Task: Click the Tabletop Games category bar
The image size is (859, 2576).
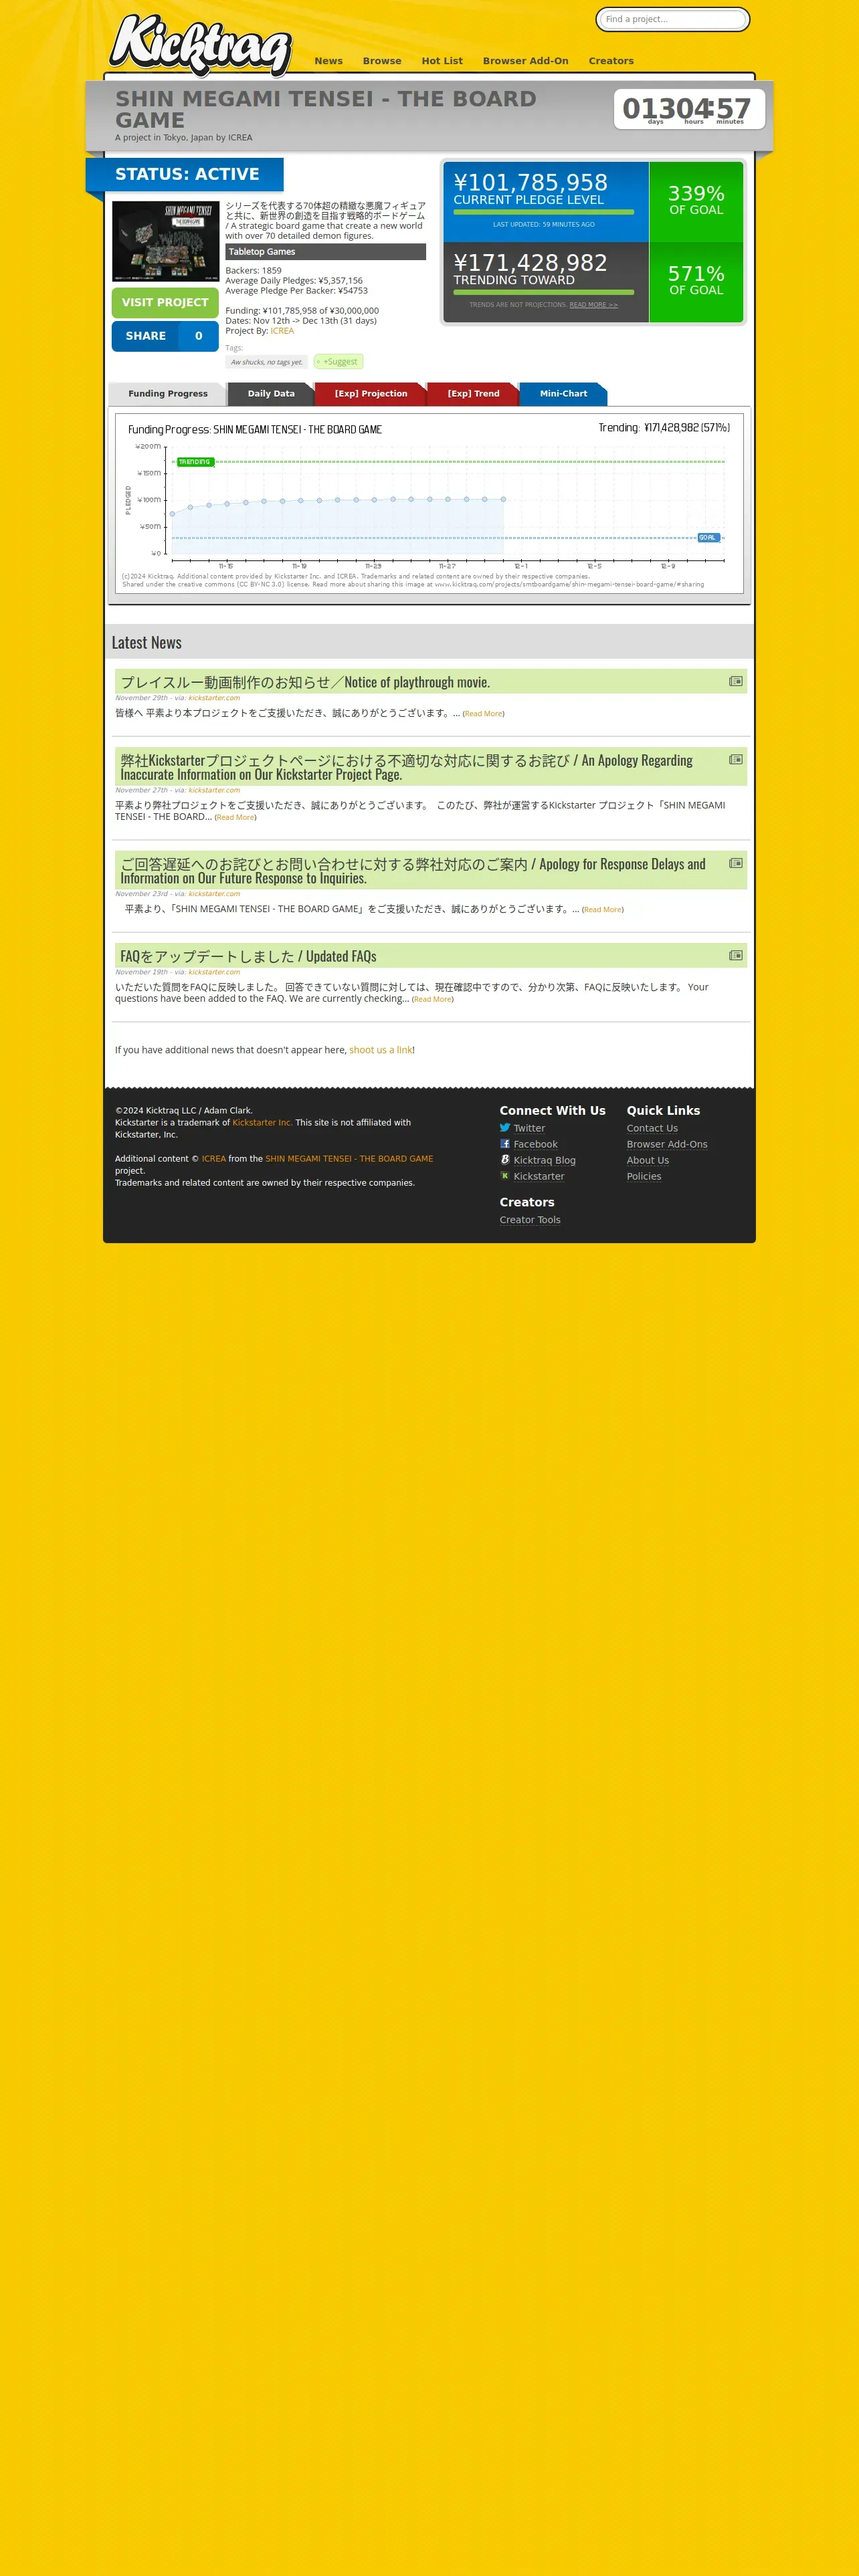Action: (x=325, y=252)
